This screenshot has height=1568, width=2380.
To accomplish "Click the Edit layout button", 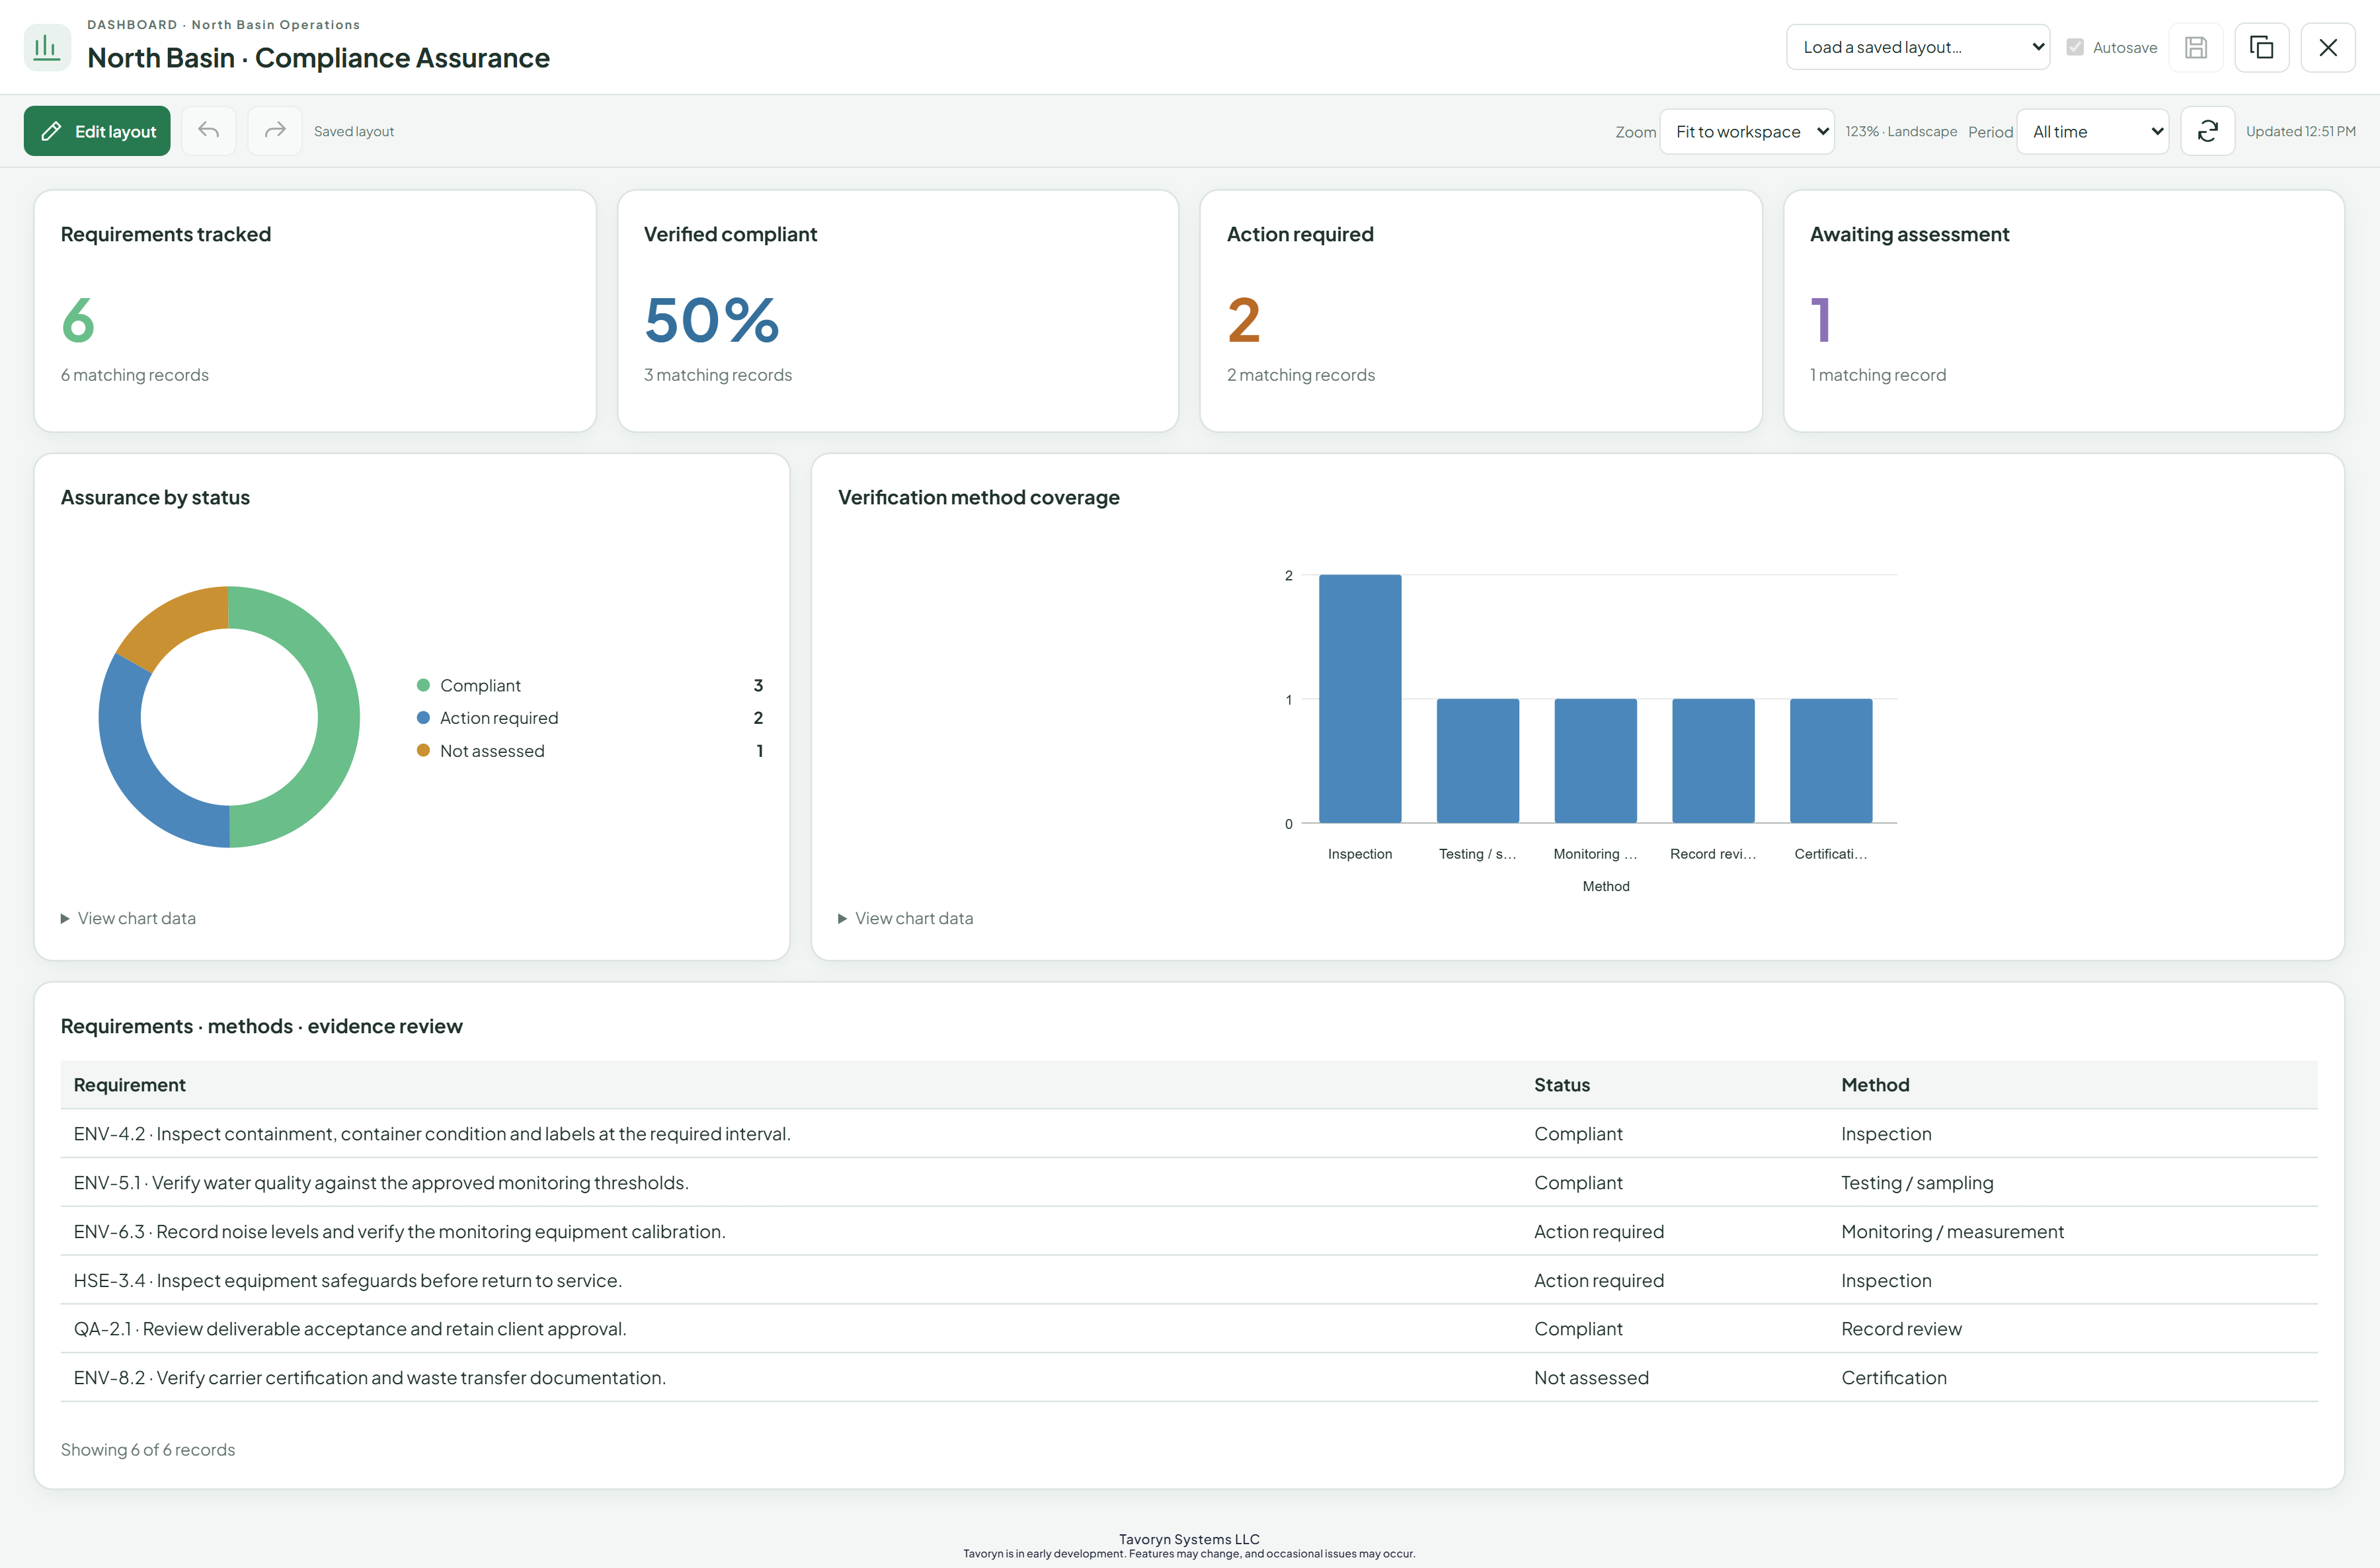I will [97, 131].
